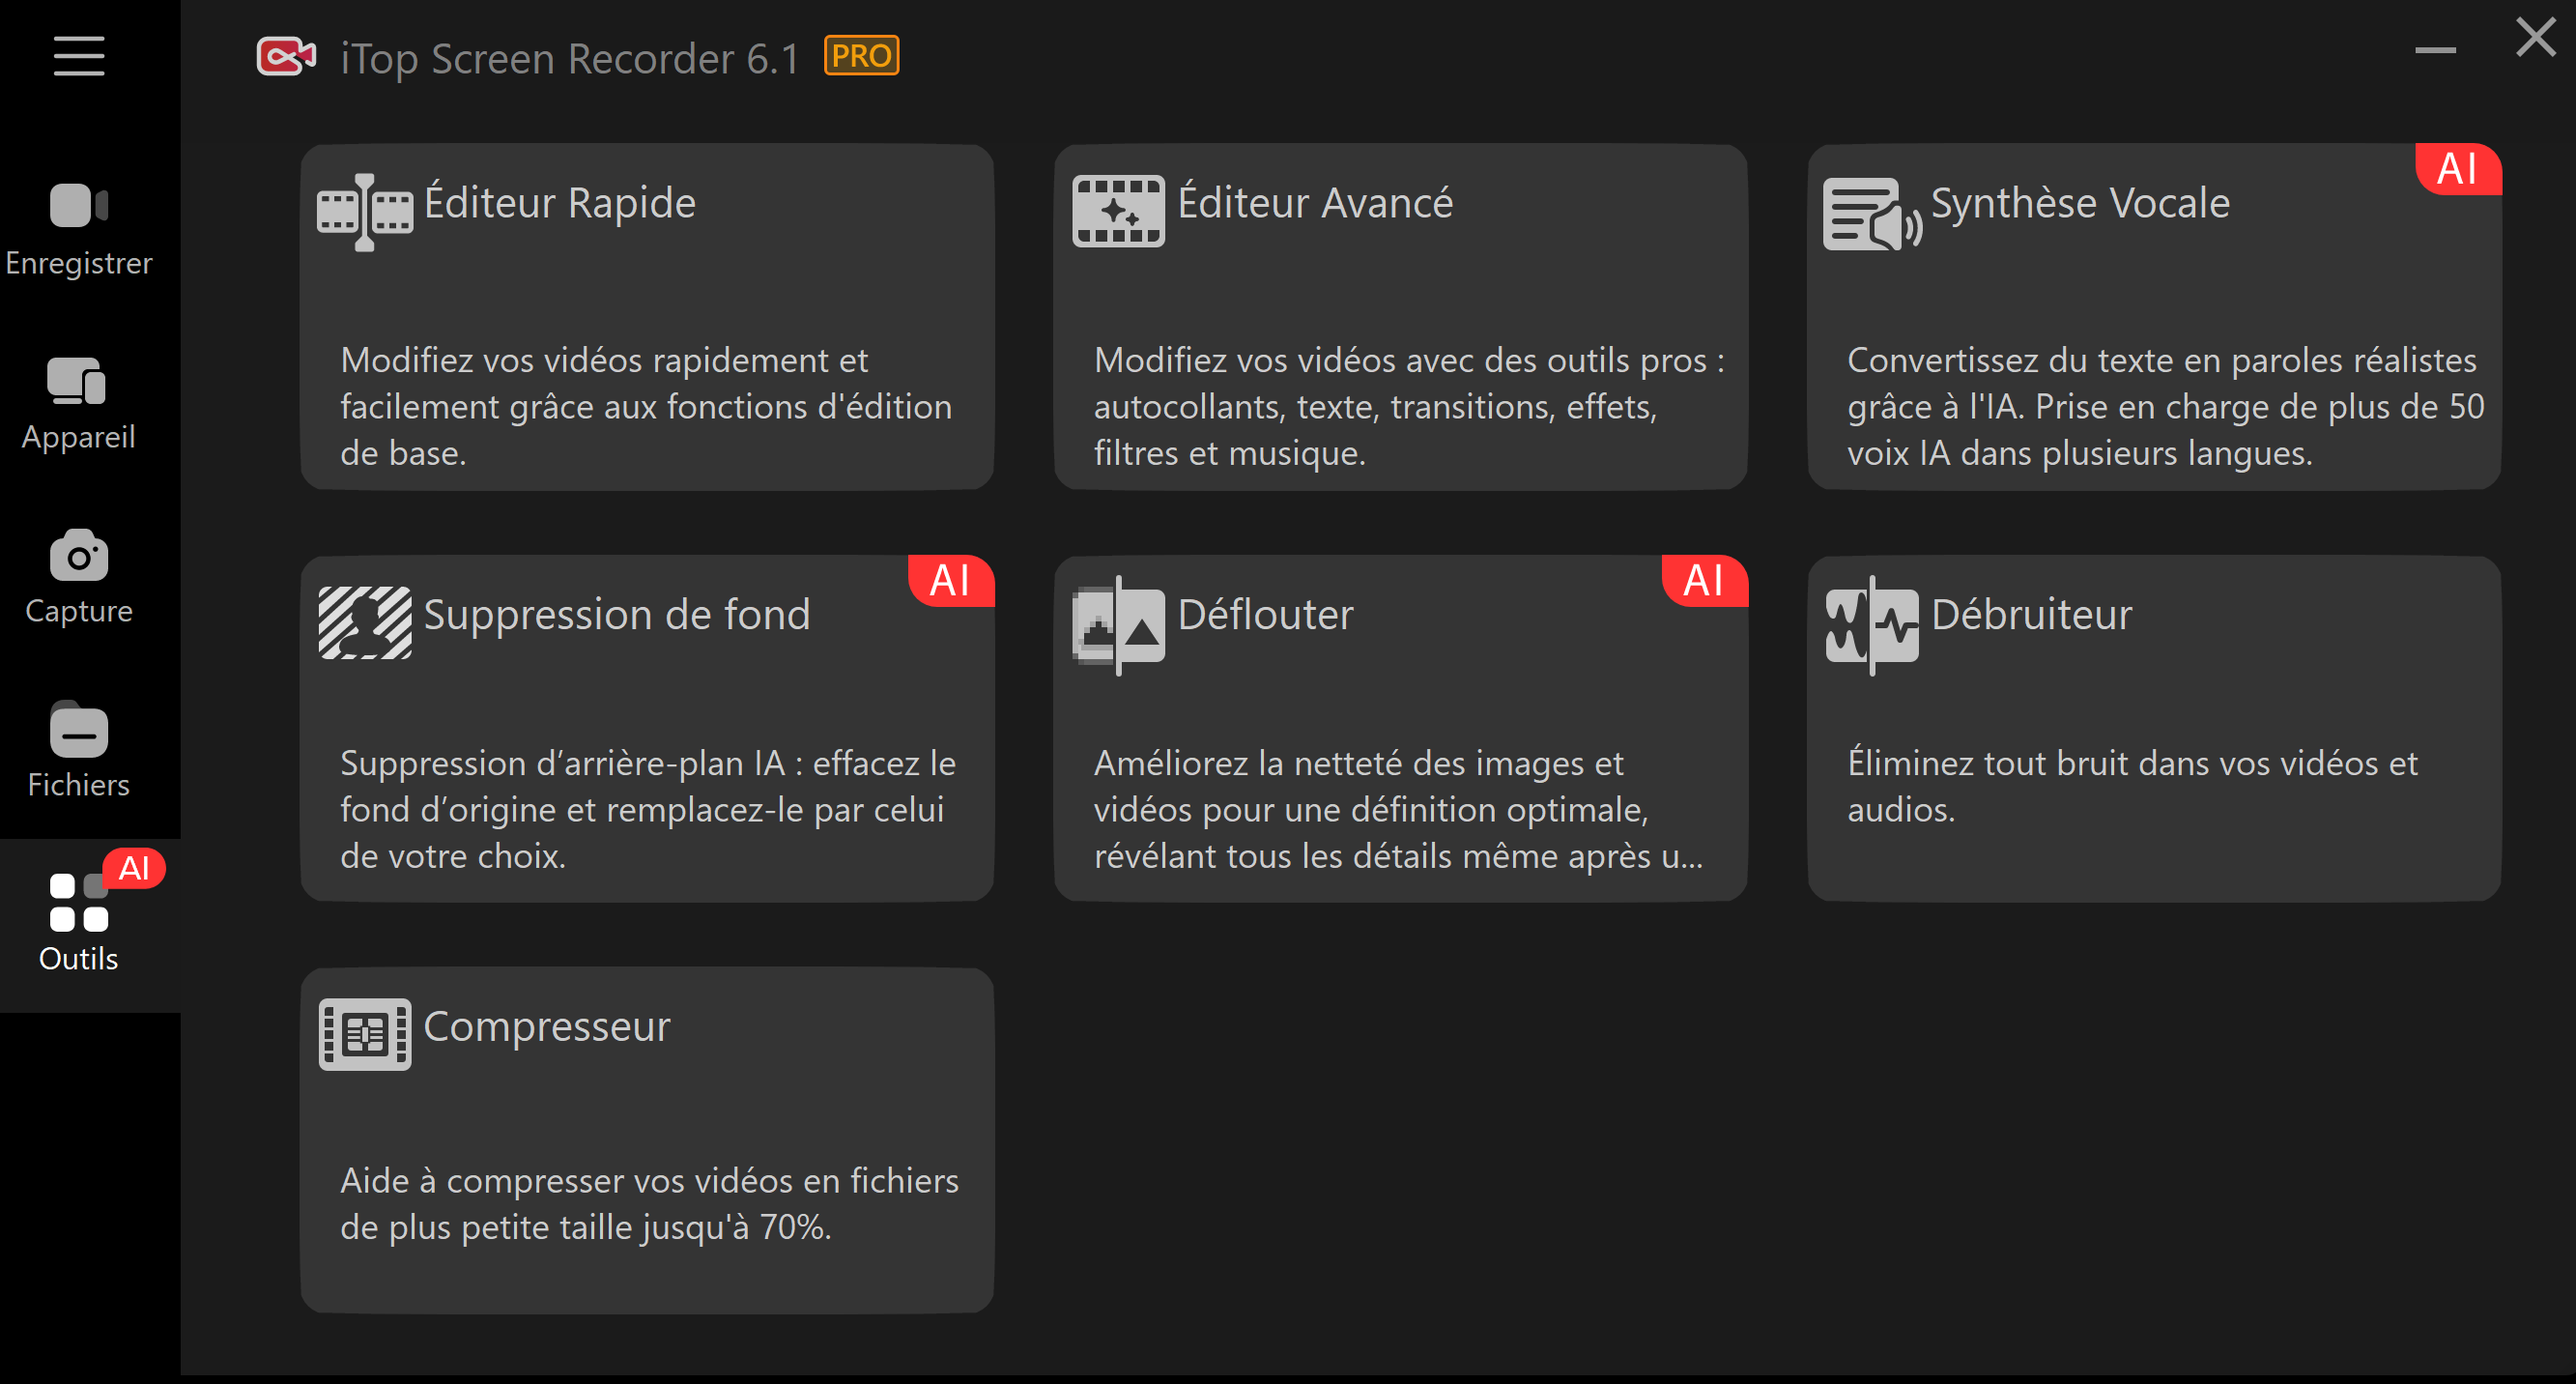The height and width of the screenshot is (1384, 2576).
Task: Open the hamburger menu
Action: tap(78, 56)
